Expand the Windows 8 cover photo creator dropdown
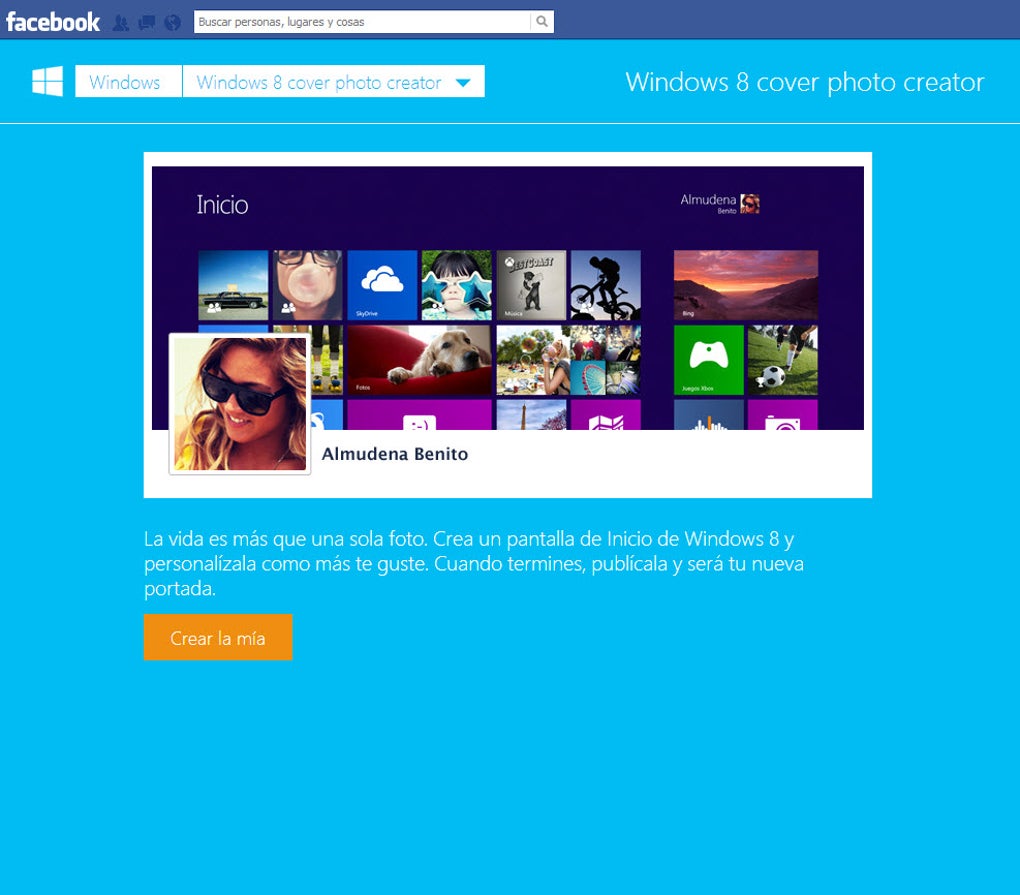1020x895 pixels. click(x=333, y=81)
